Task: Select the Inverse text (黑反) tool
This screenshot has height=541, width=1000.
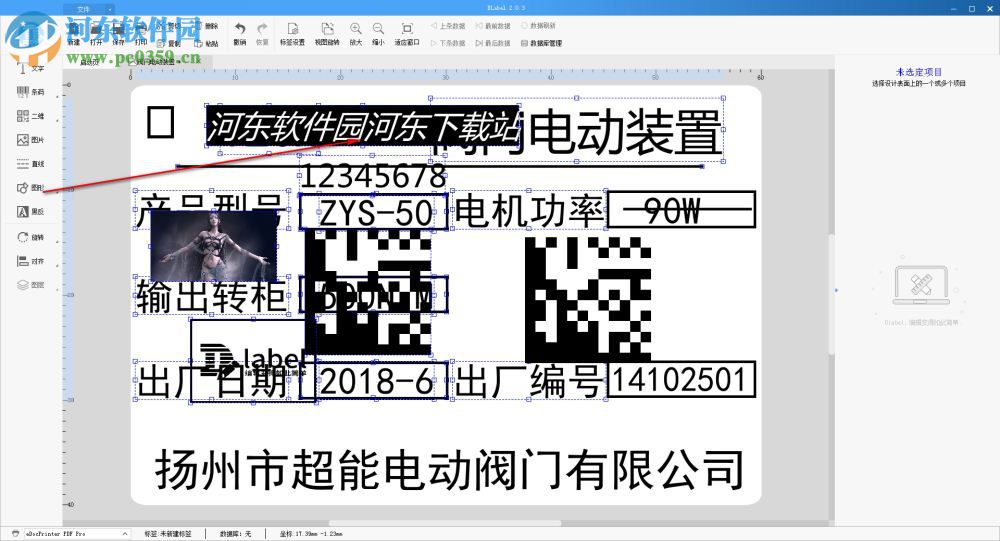Action: 30,211
